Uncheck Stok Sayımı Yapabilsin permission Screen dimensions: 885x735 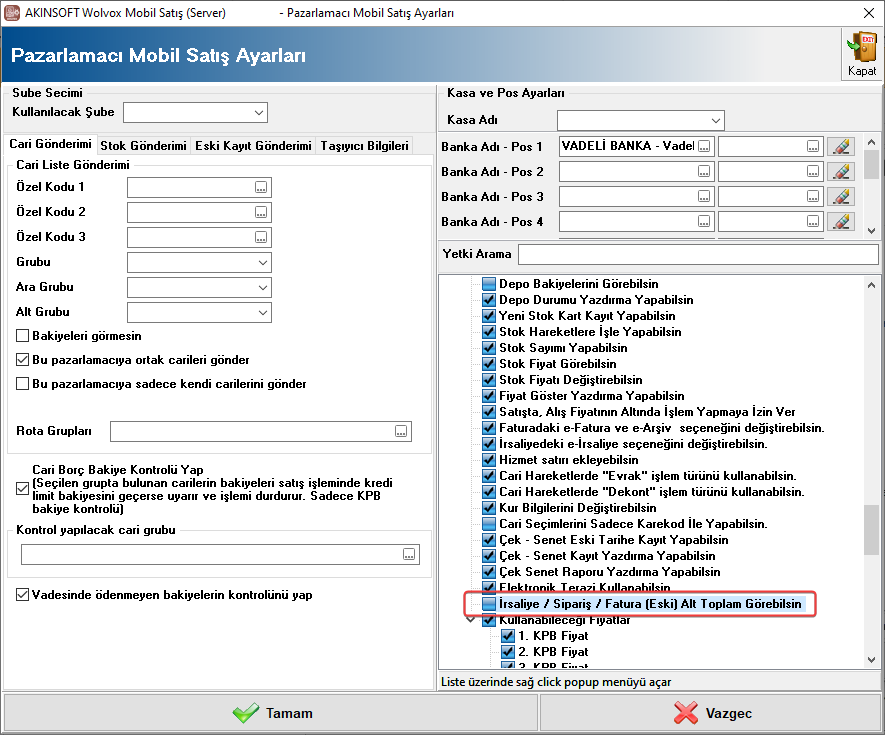(489, 348)
